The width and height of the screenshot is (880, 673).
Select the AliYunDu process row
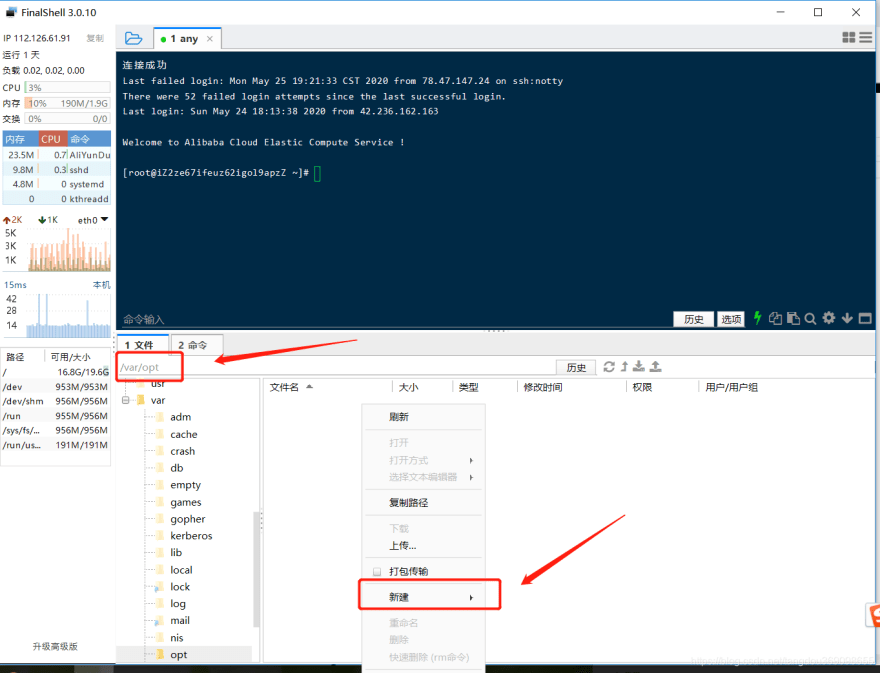(x=57, y=154)
